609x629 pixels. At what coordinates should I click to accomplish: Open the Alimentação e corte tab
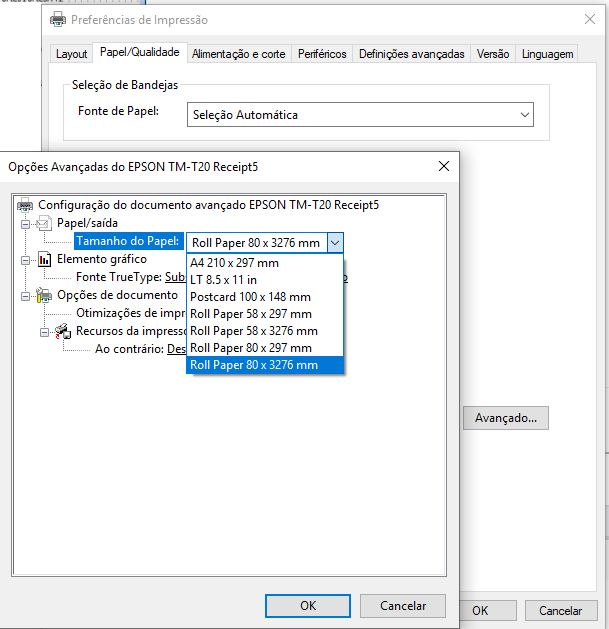[x=238, y=54]
